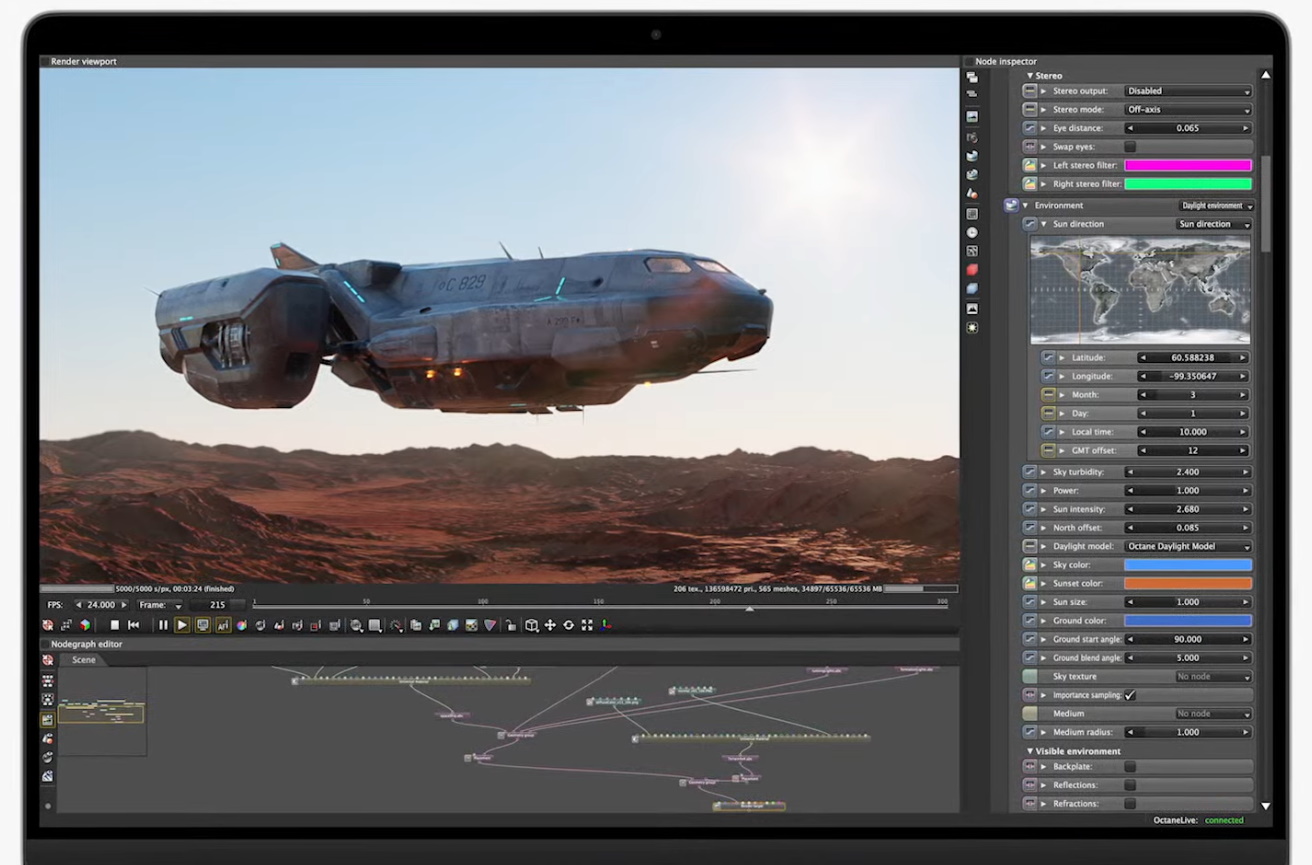Enable the Swap eyes checkbox
1312x865 pixels.
(x=1130, y=147)
